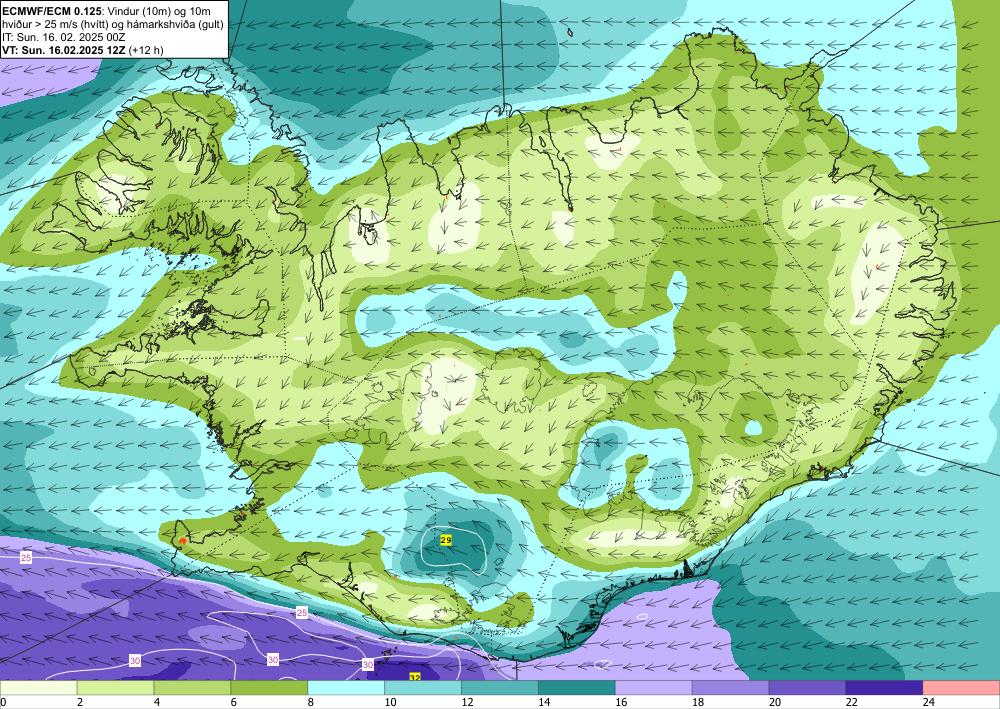Image resolution: width=1000 pixels, height=709 pixels.
Task: Click the 'VT: Sun. 16.02.2025 12Z' line
Action: pyautogui.click(x=64, y=50)
